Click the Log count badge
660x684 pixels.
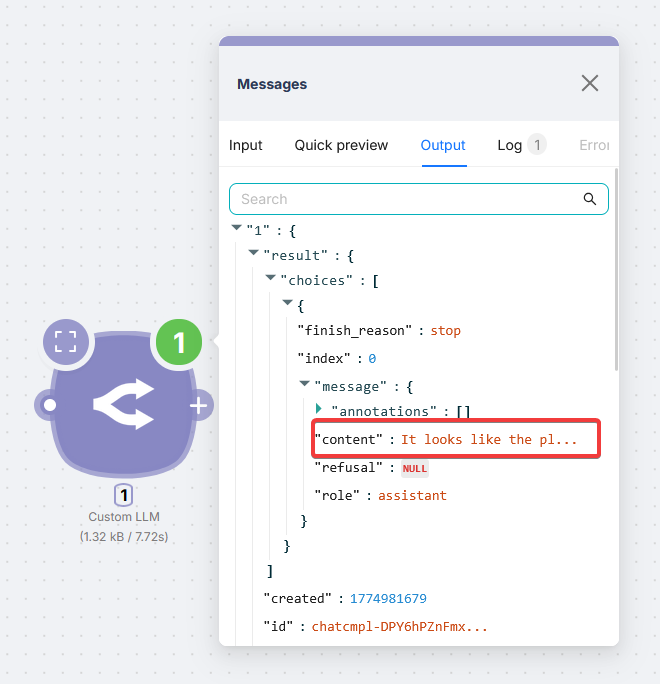click(x=537, y=145)
